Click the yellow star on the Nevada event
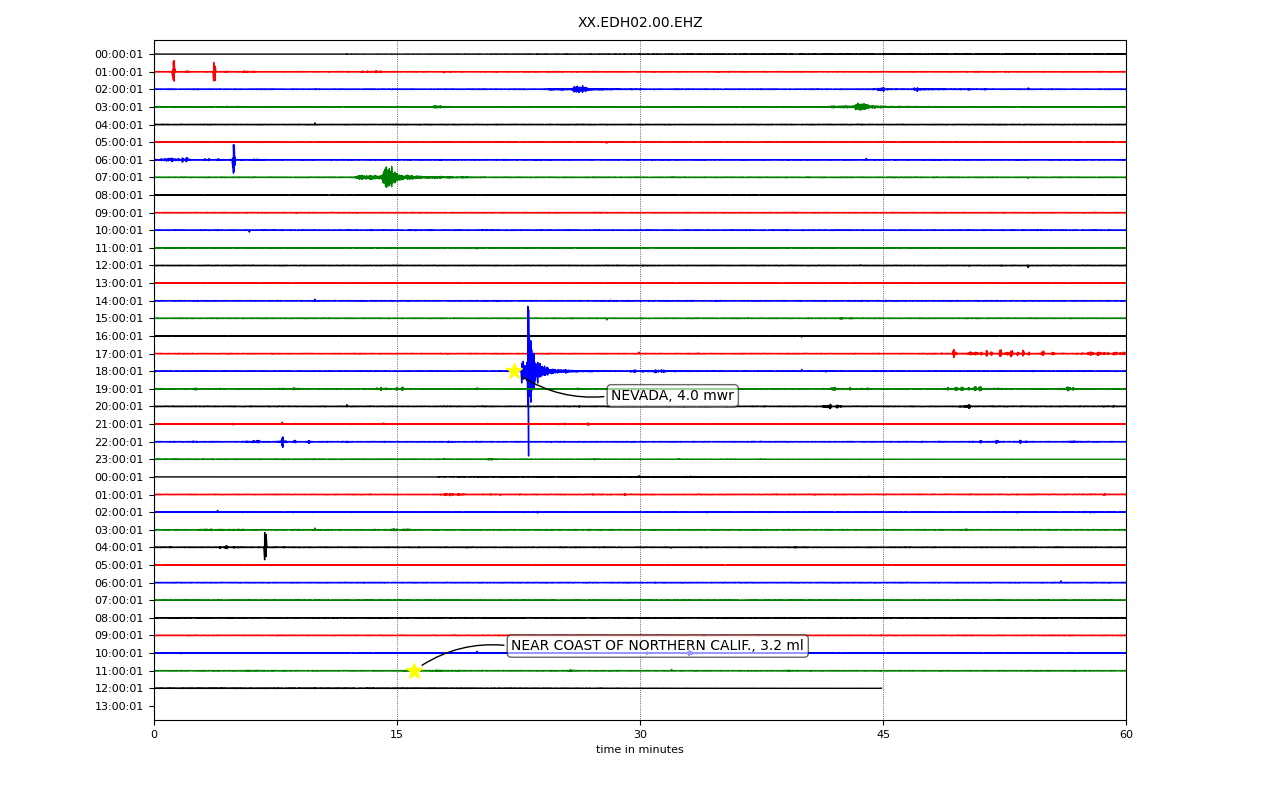Image resolution: width=1280 pixels, height=800 pixels. tap(514, 371)
